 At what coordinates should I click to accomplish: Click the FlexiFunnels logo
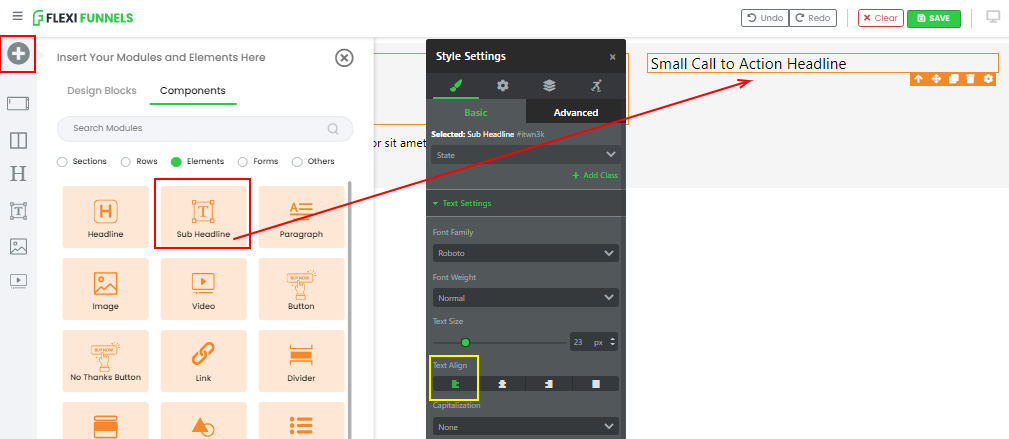83,18
